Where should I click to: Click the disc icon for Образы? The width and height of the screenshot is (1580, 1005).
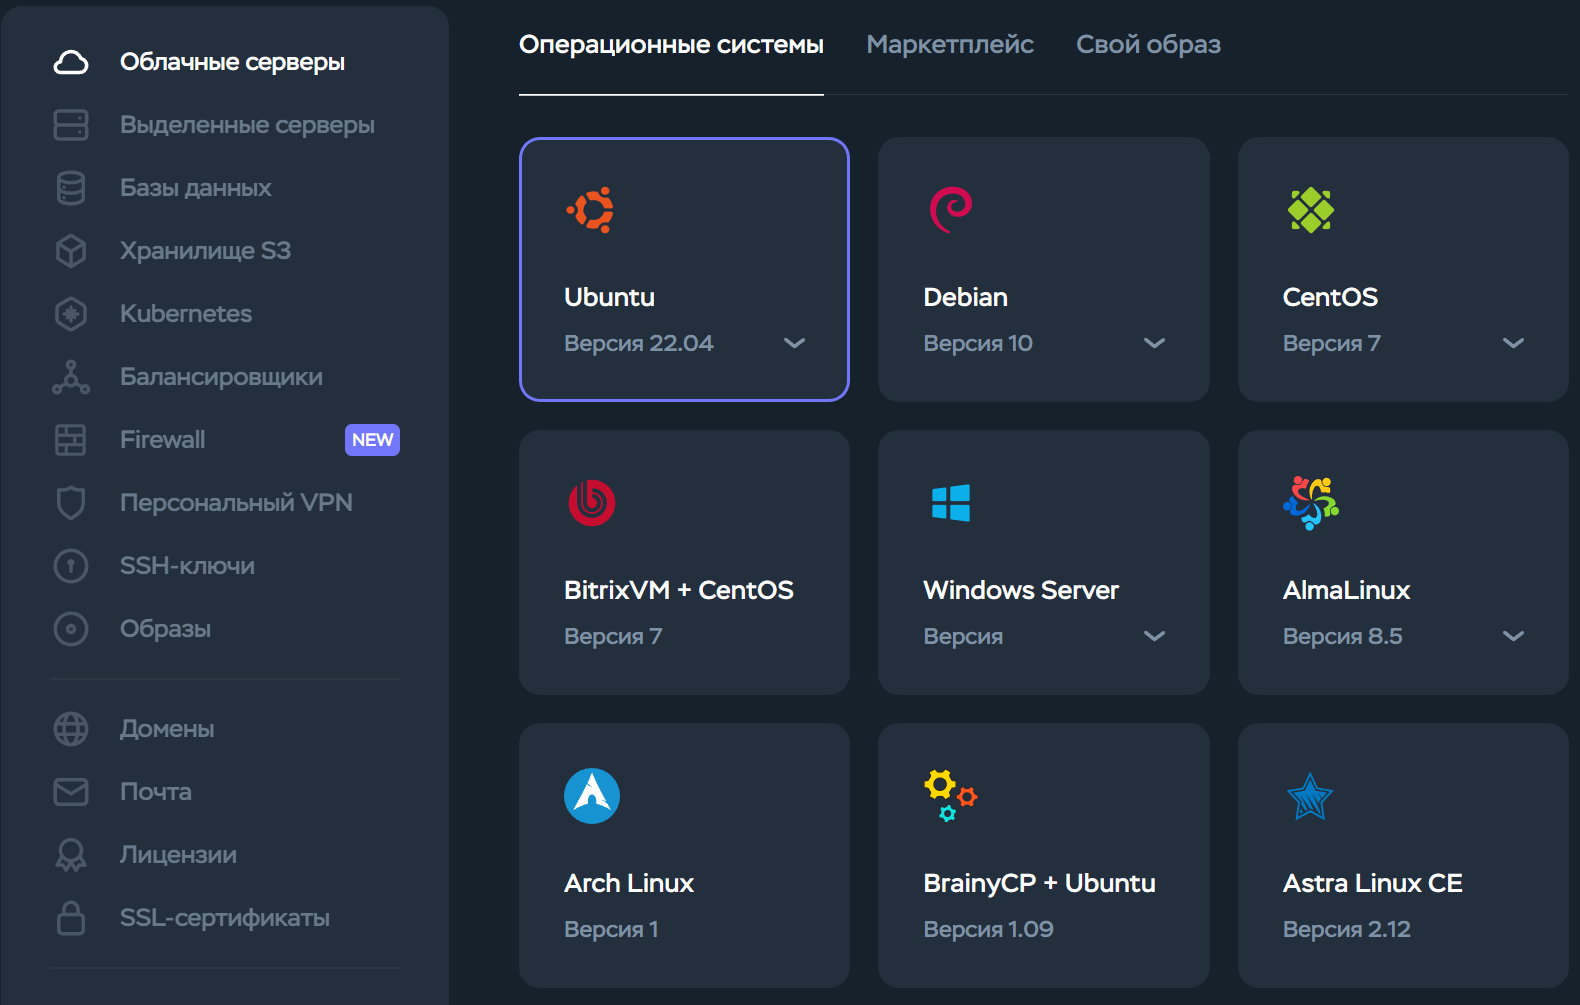[x=71, y=629]
